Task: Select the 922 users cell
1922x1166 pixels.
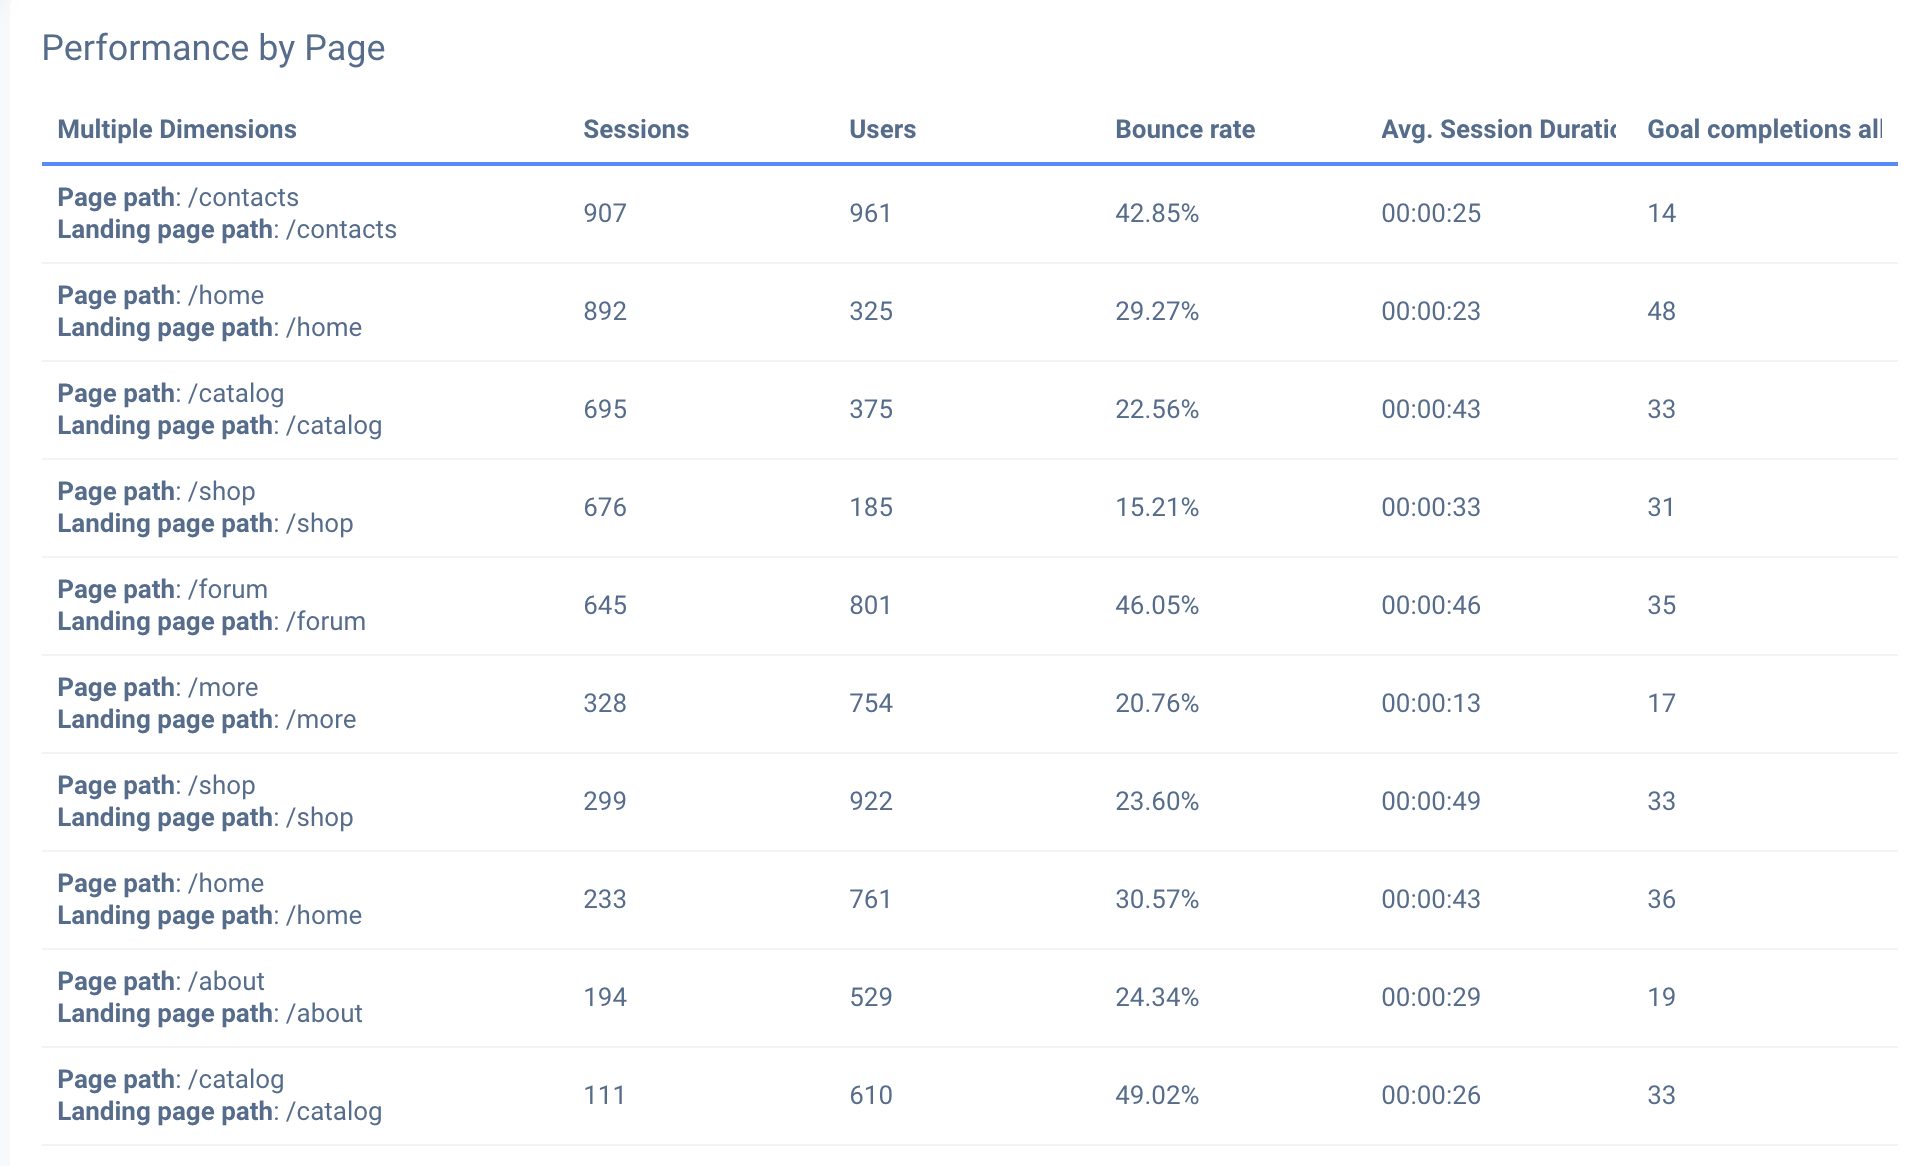Action: coord(870,801)
